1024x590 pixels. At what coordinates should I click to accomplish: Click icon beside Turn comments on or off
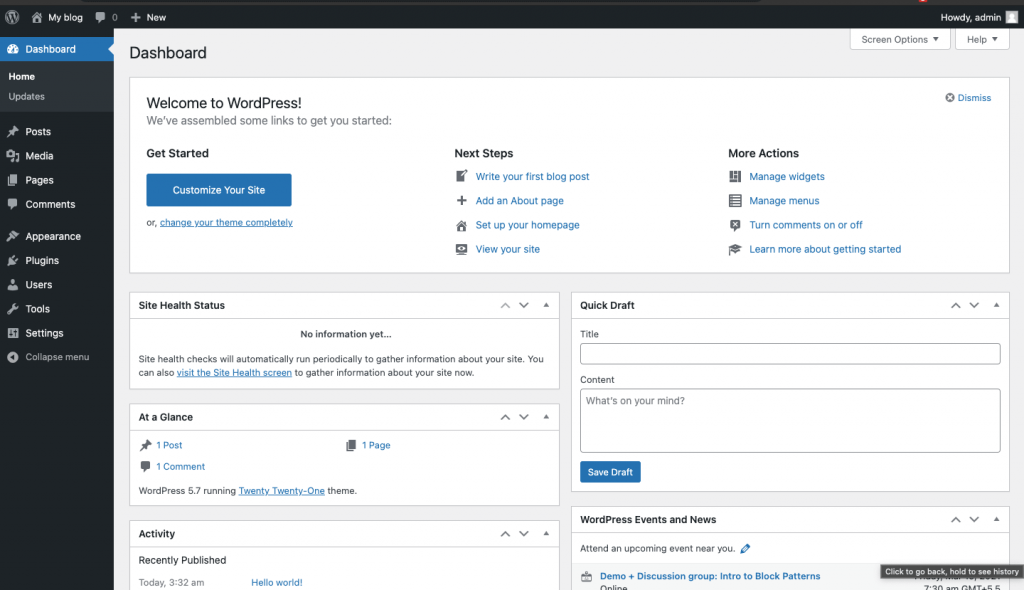pyautogui.click(x=735, y=225)
